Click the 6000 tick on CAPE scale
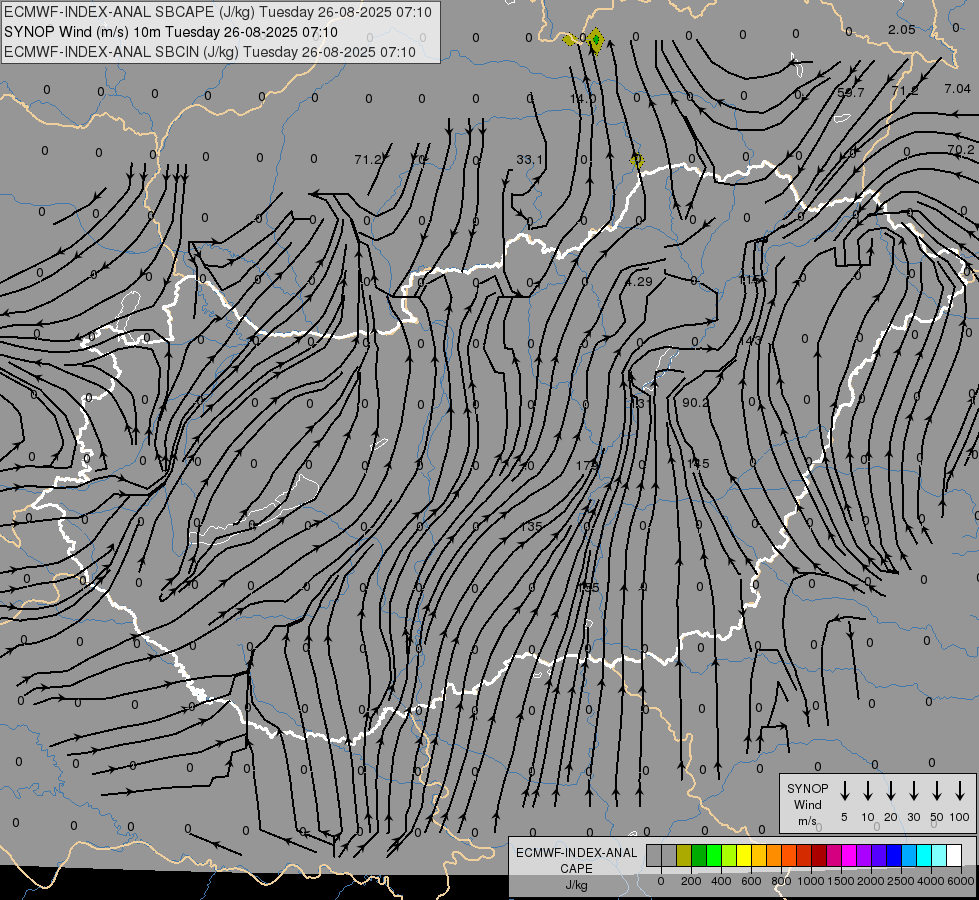The width and height of the screenshot is (979, 900). (961, 881)
